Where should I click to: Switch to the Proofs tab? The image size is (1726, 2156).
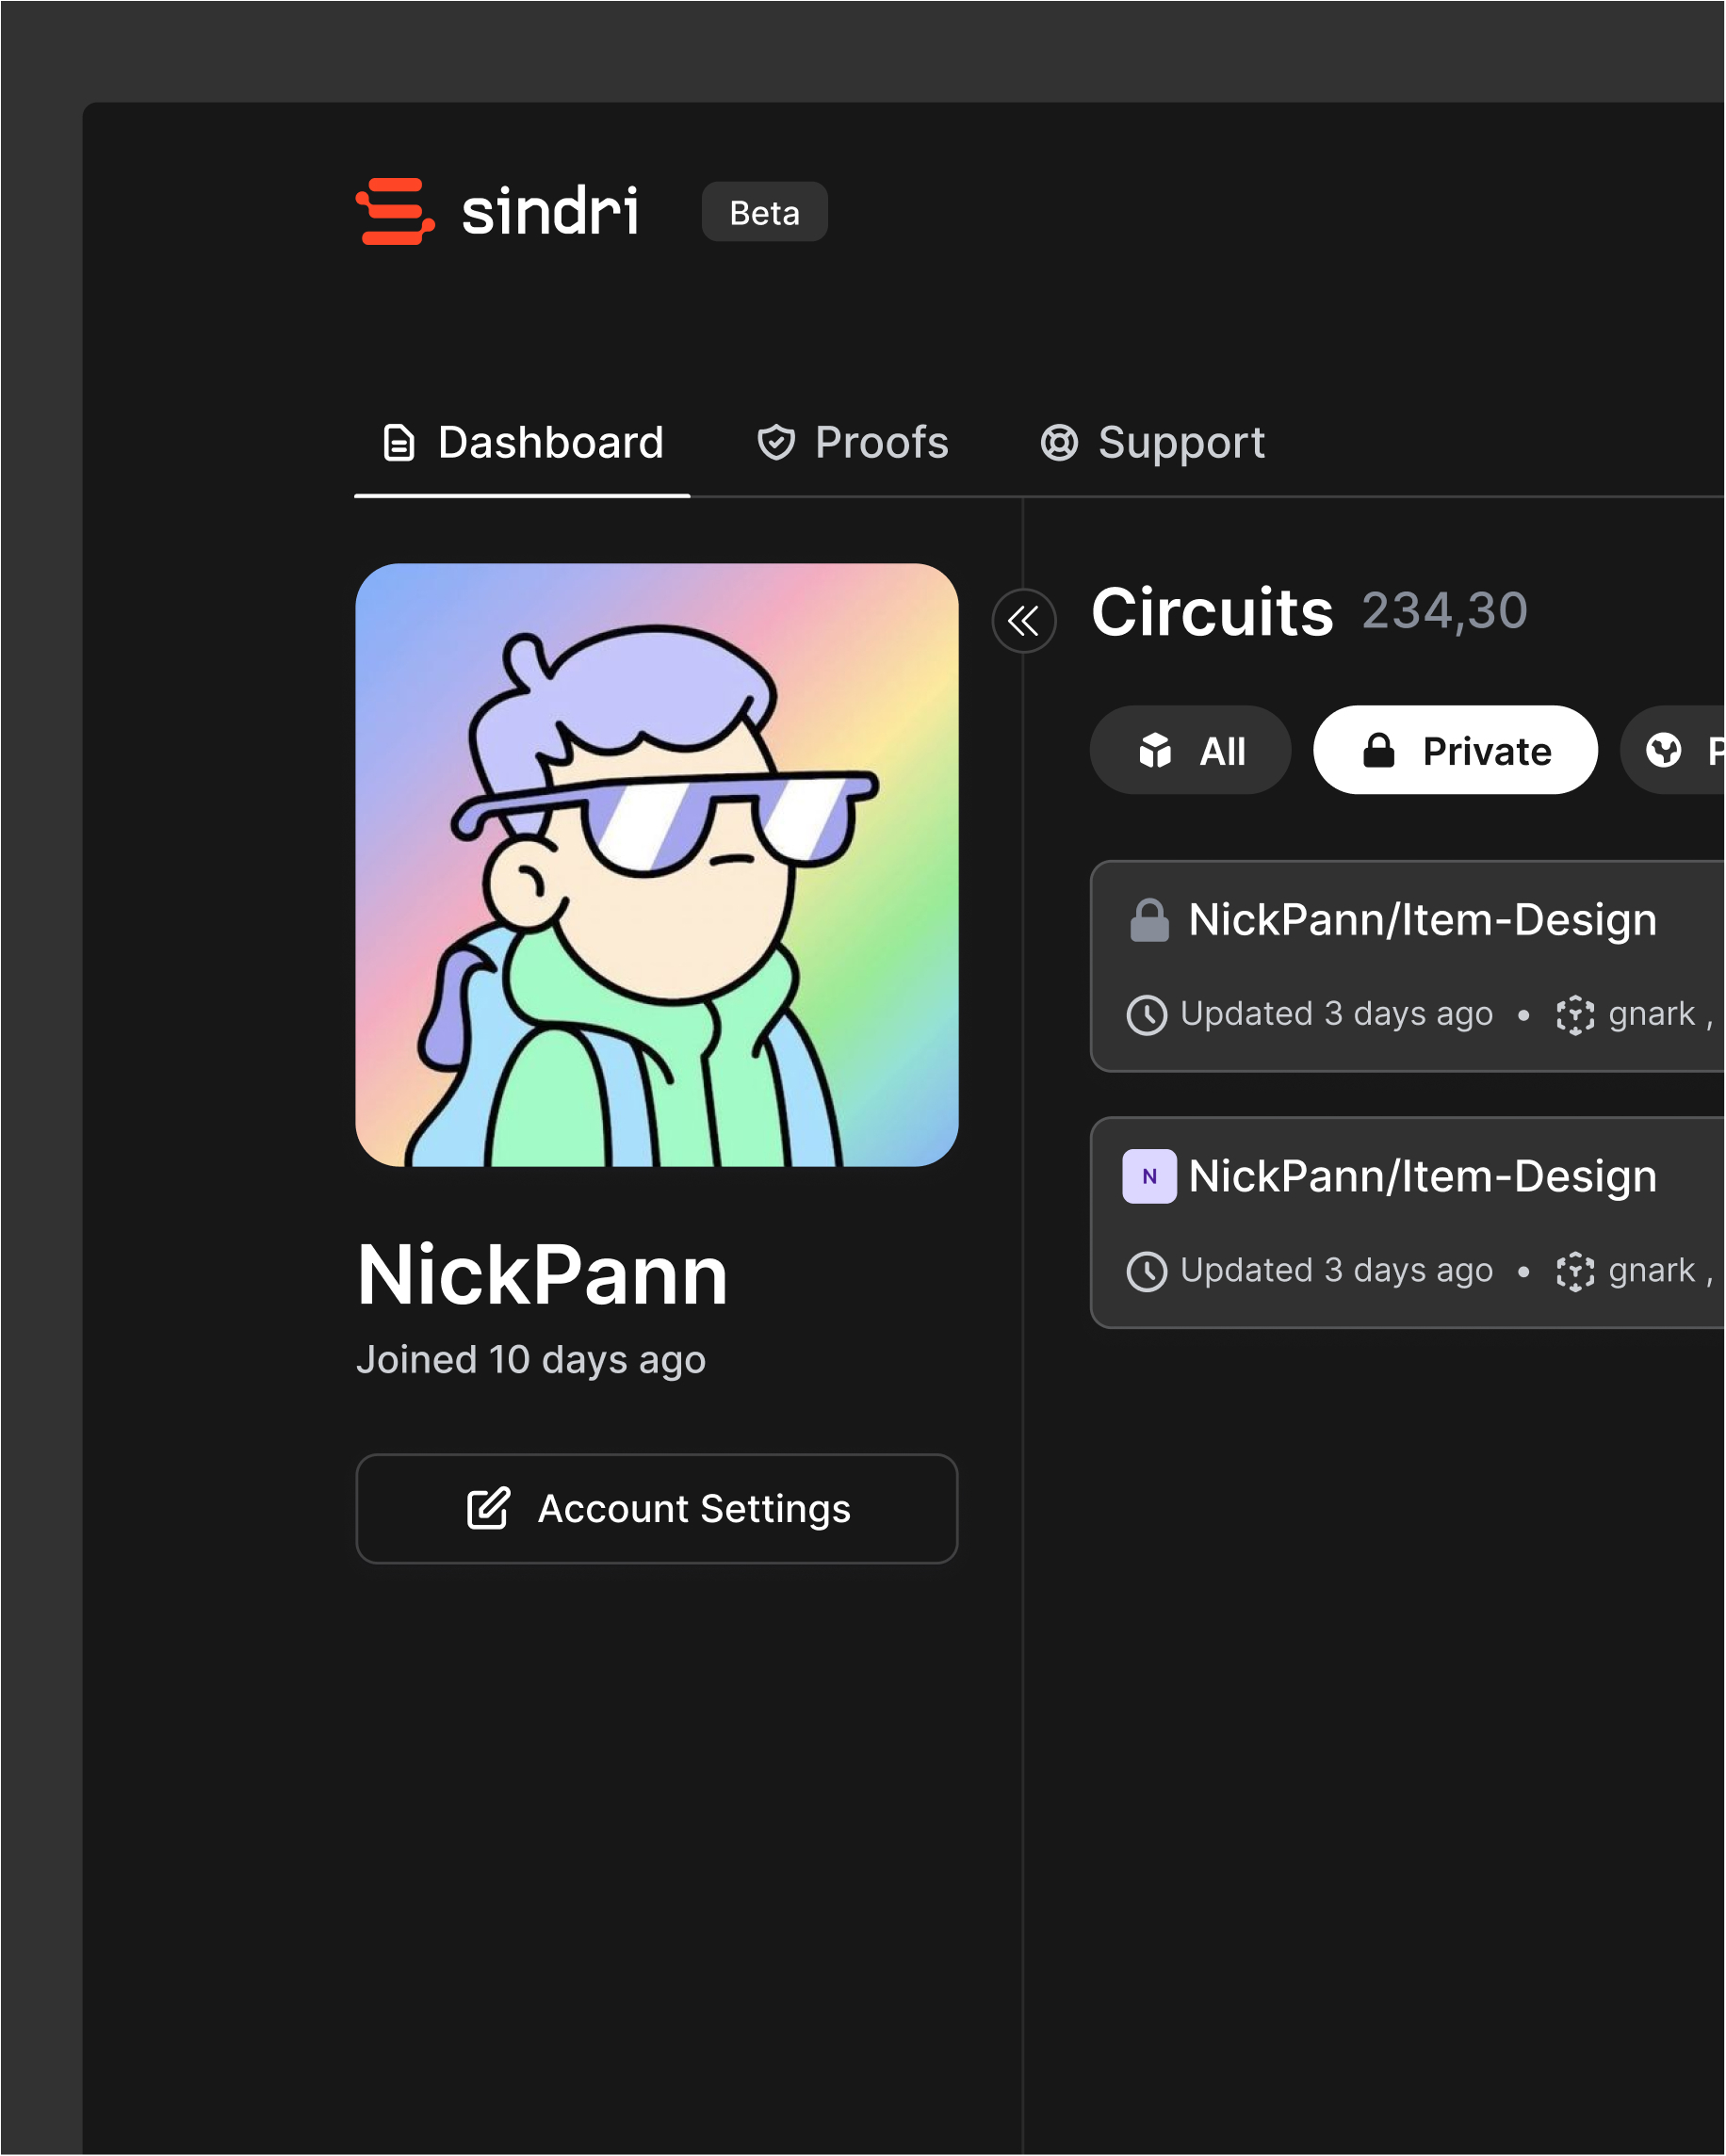coord(852,443)
